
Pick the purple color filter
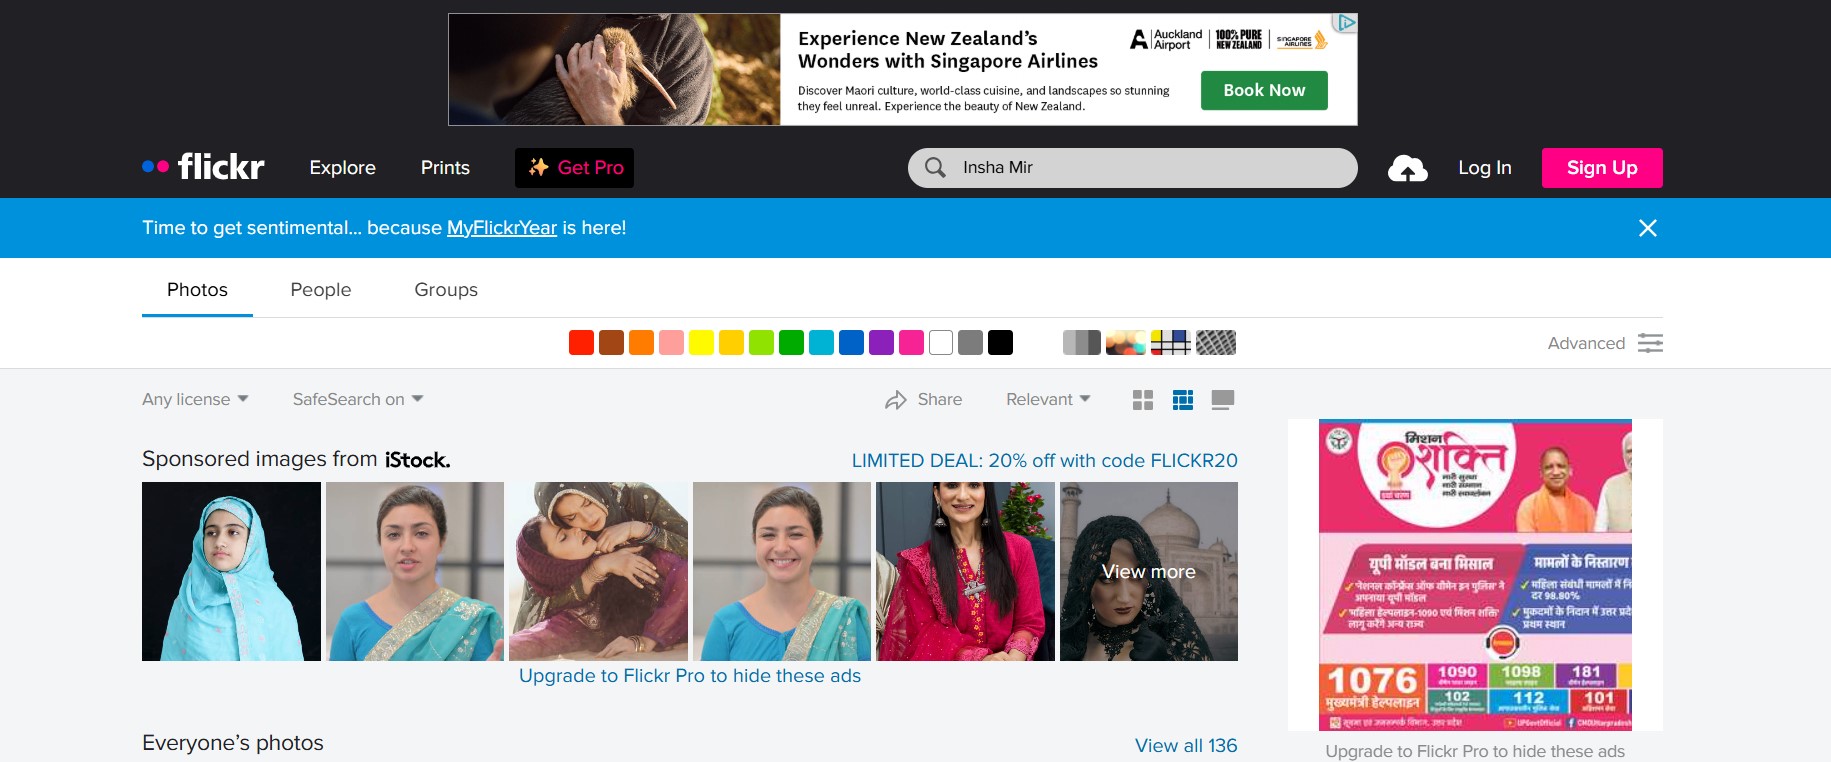881,343
